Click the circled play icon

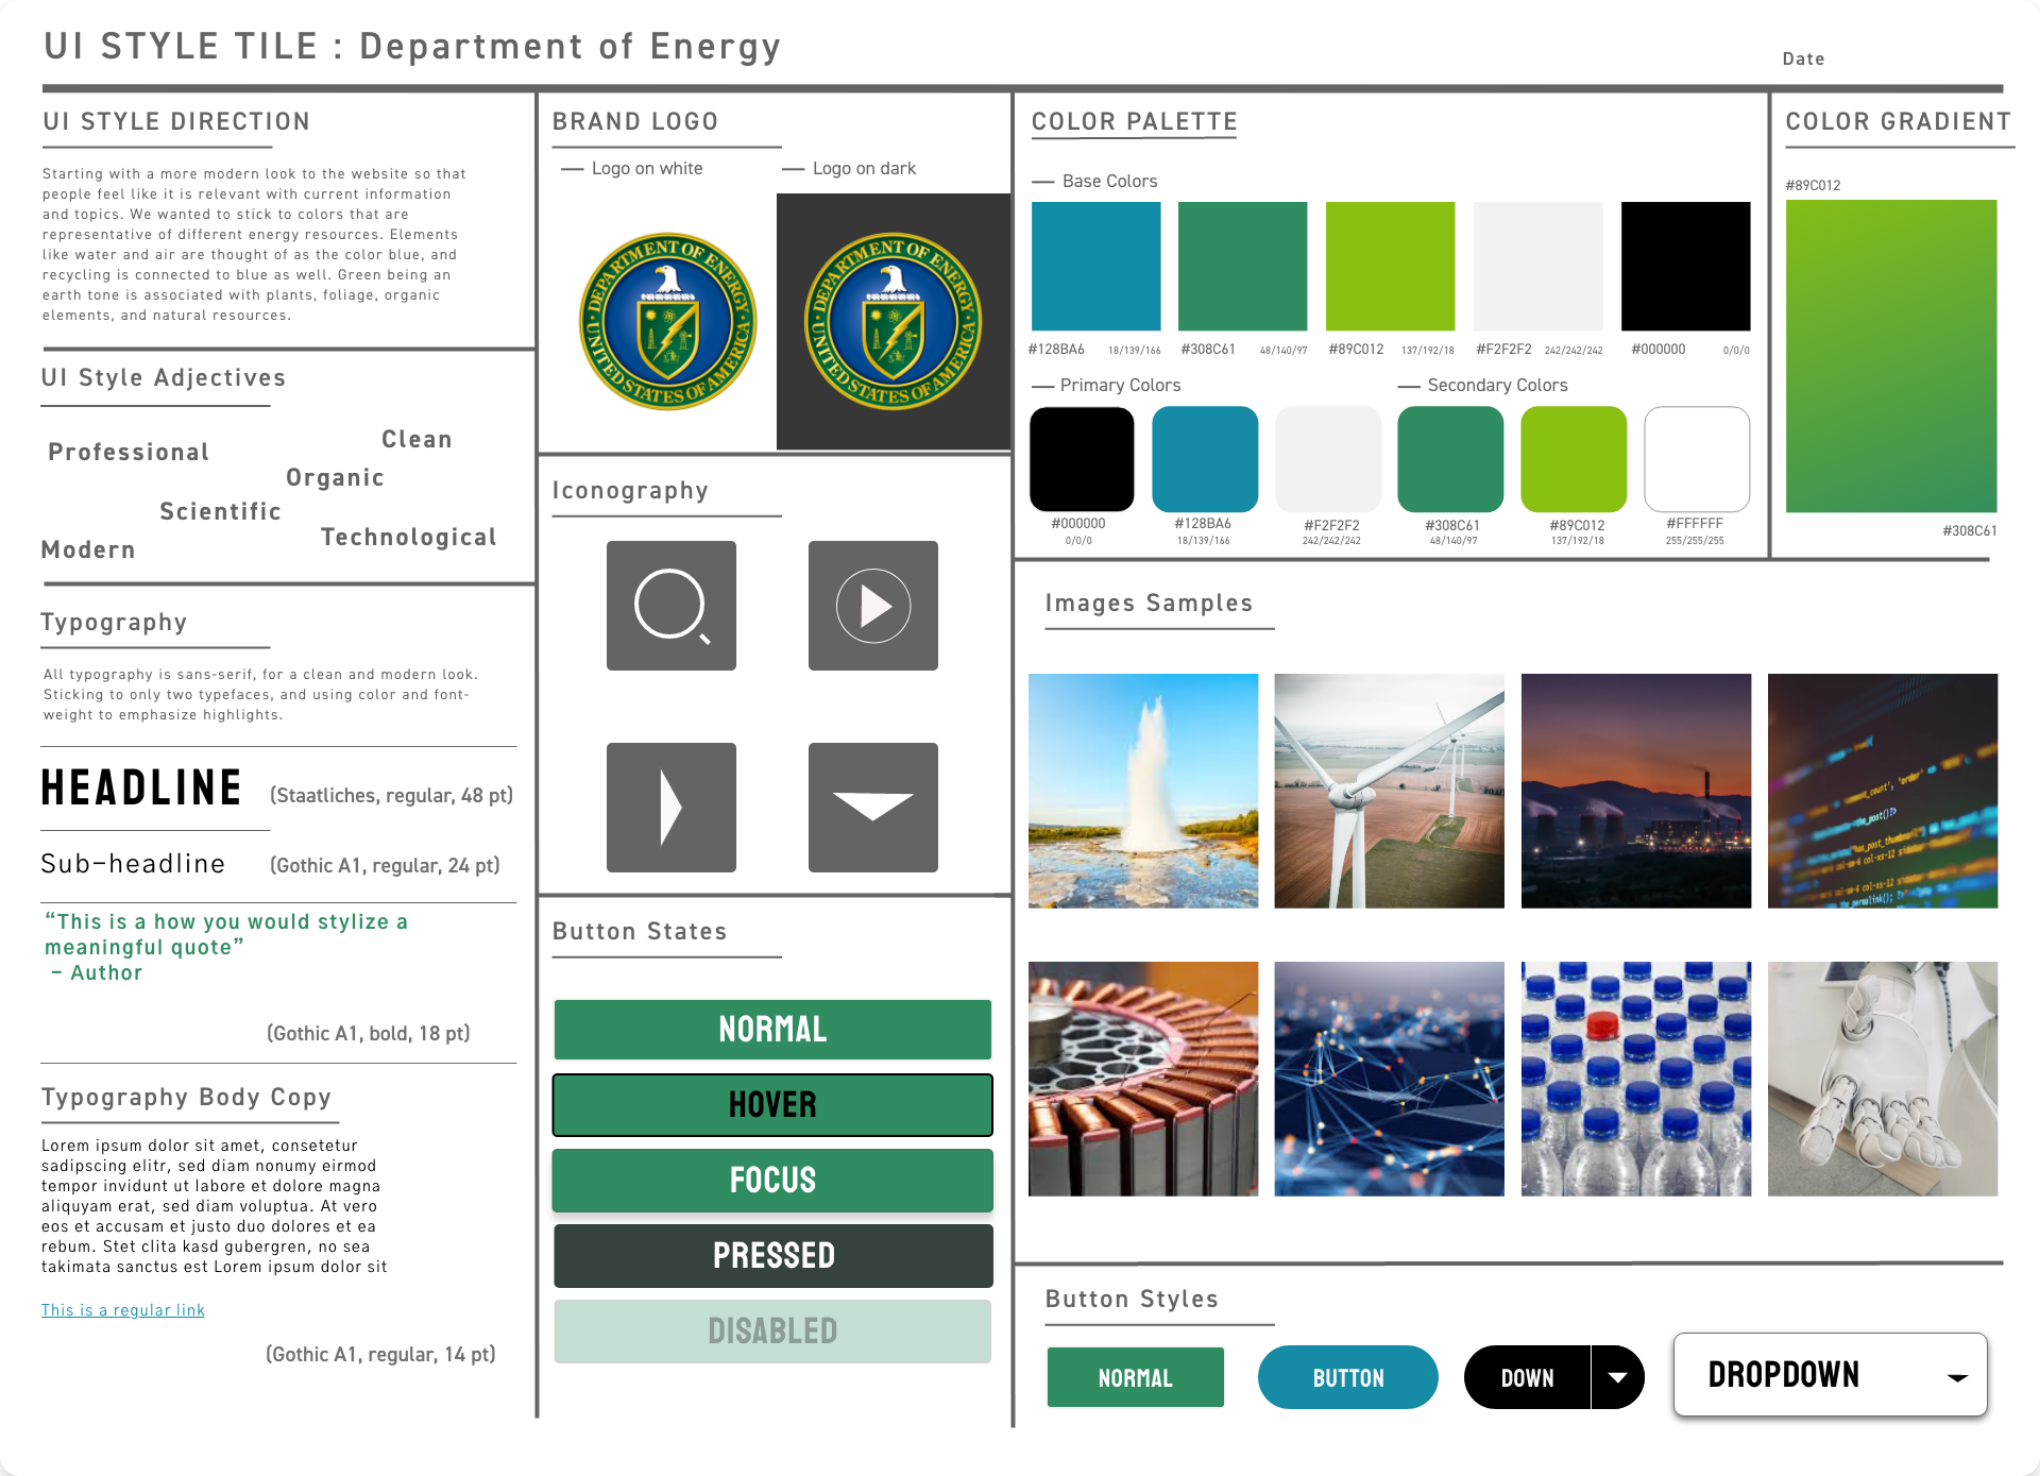[873, 606]
